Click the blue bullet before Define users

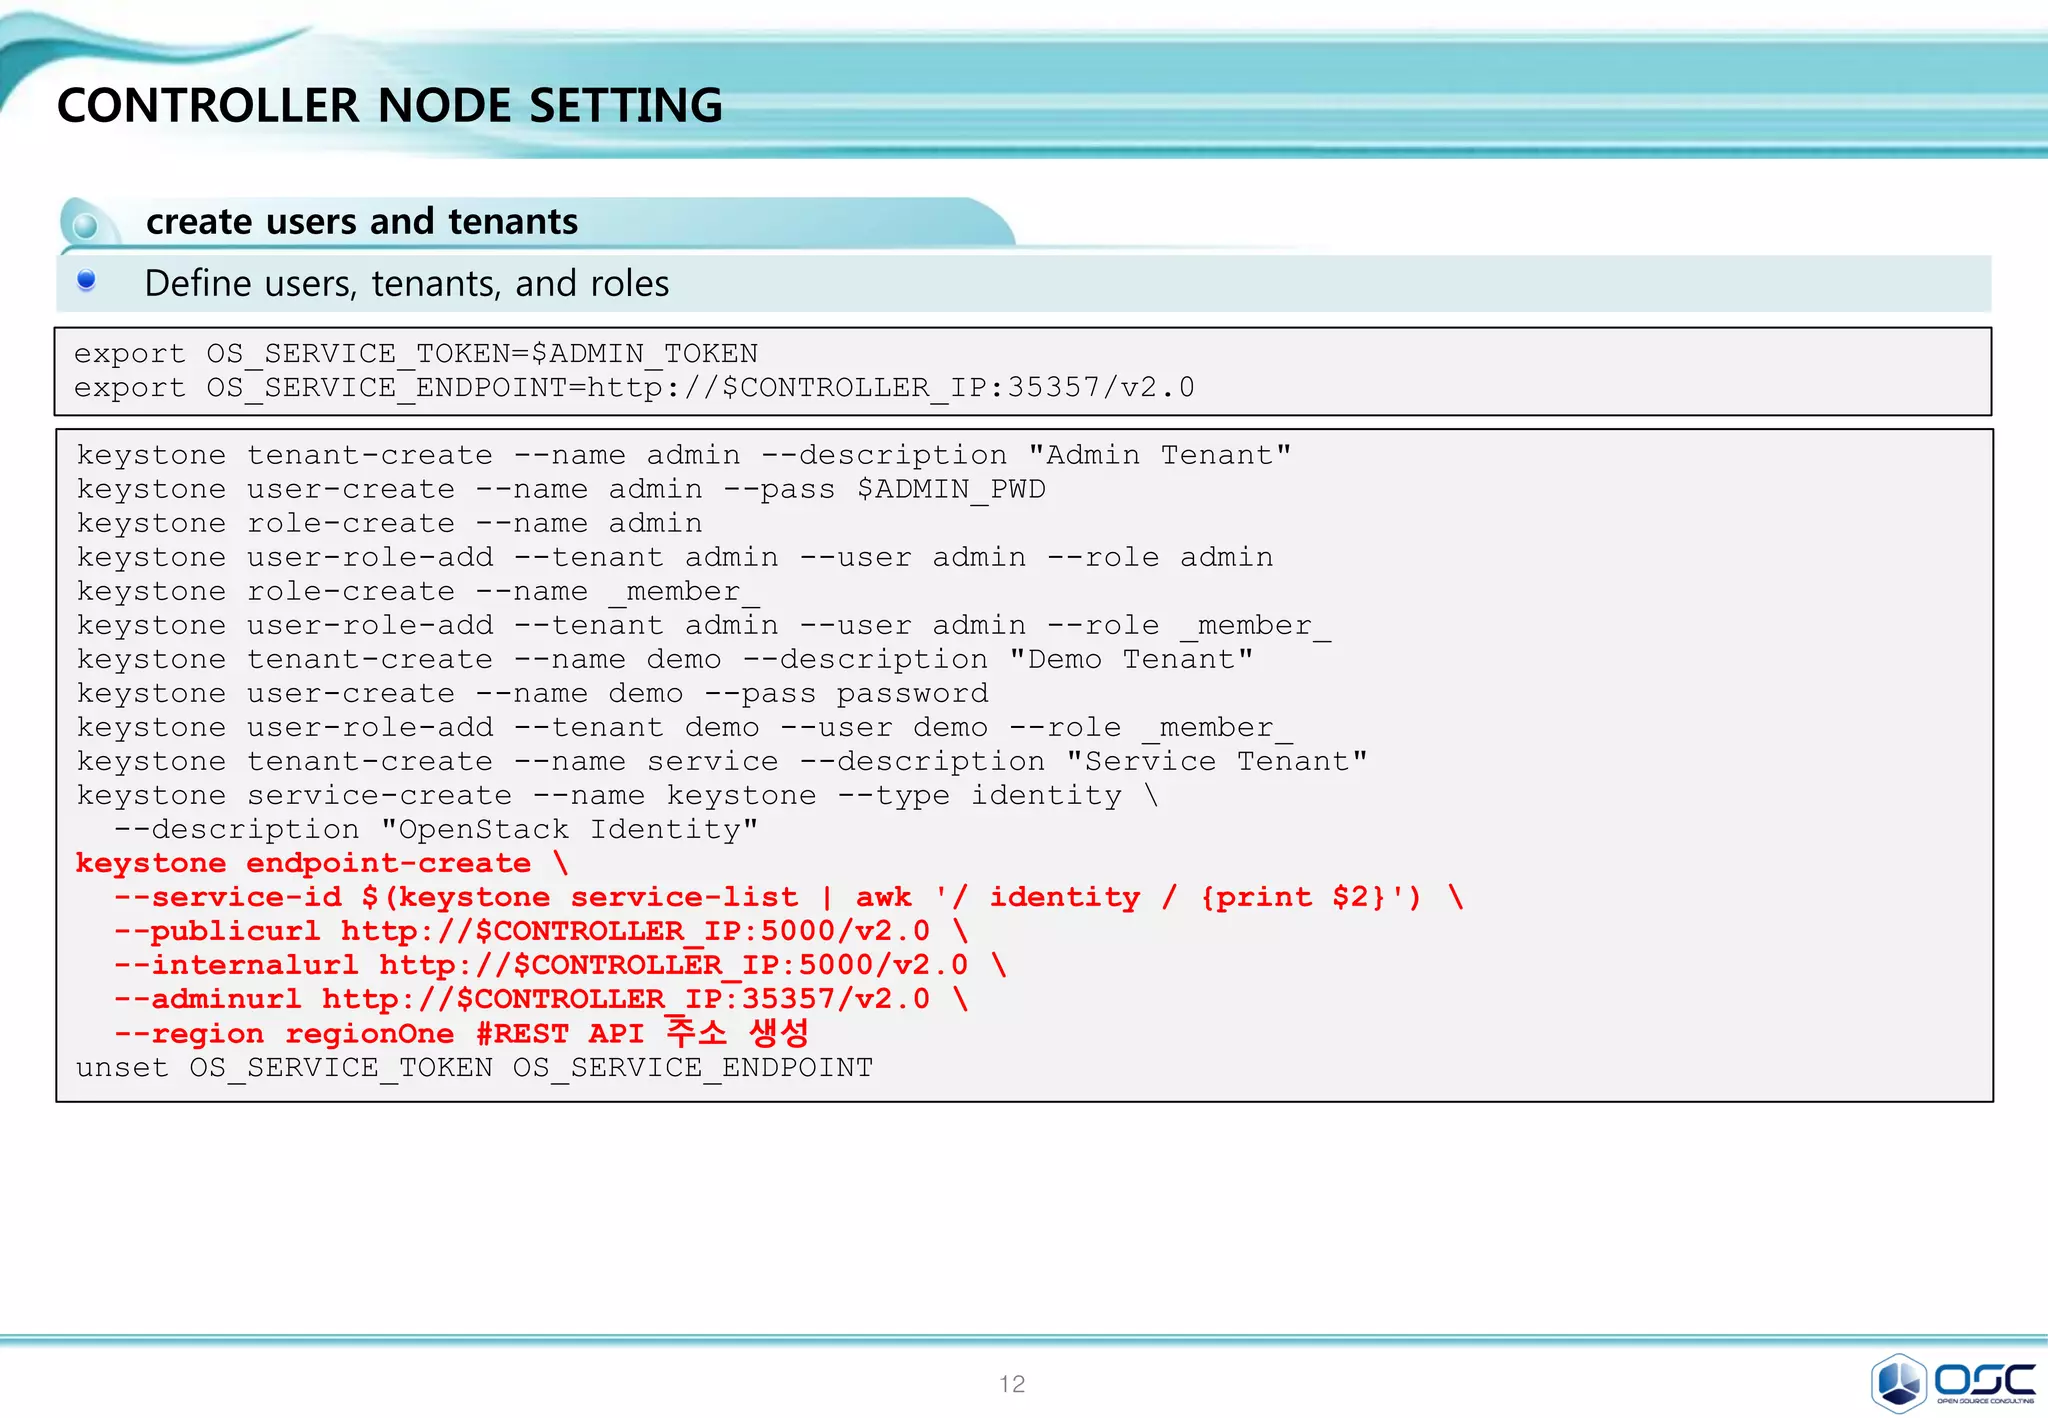87,281
